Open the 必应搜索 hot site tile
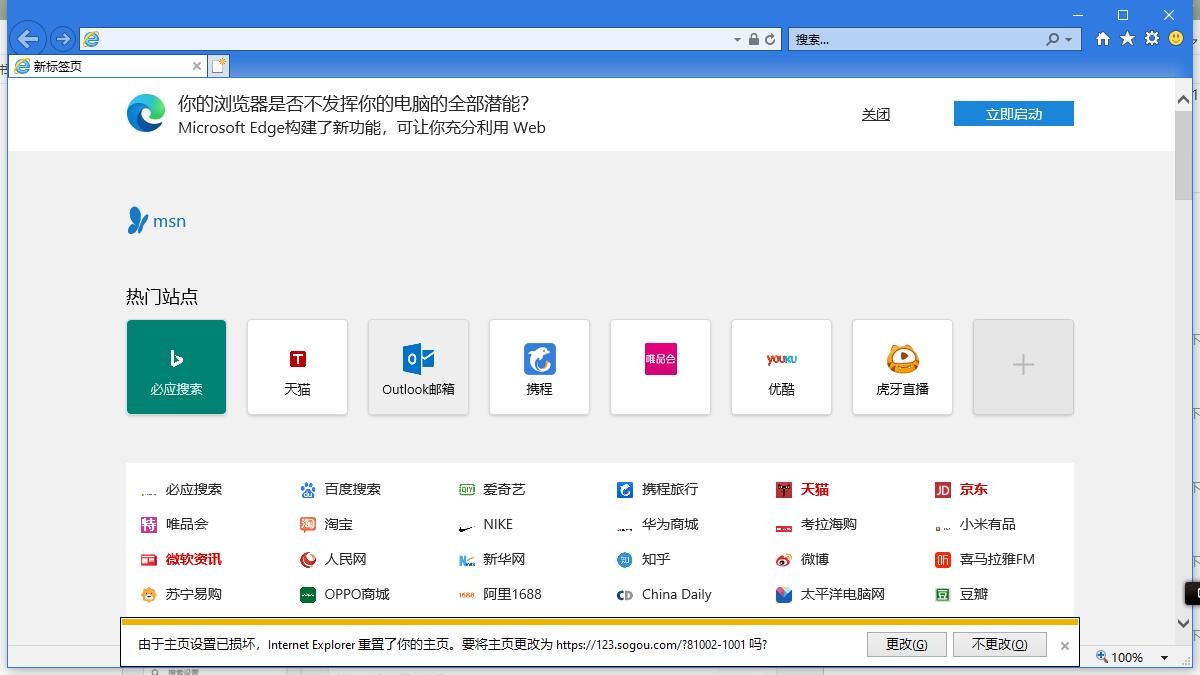Image resolution: width=1200 pixels, height=675 pixels. [176, 366]
